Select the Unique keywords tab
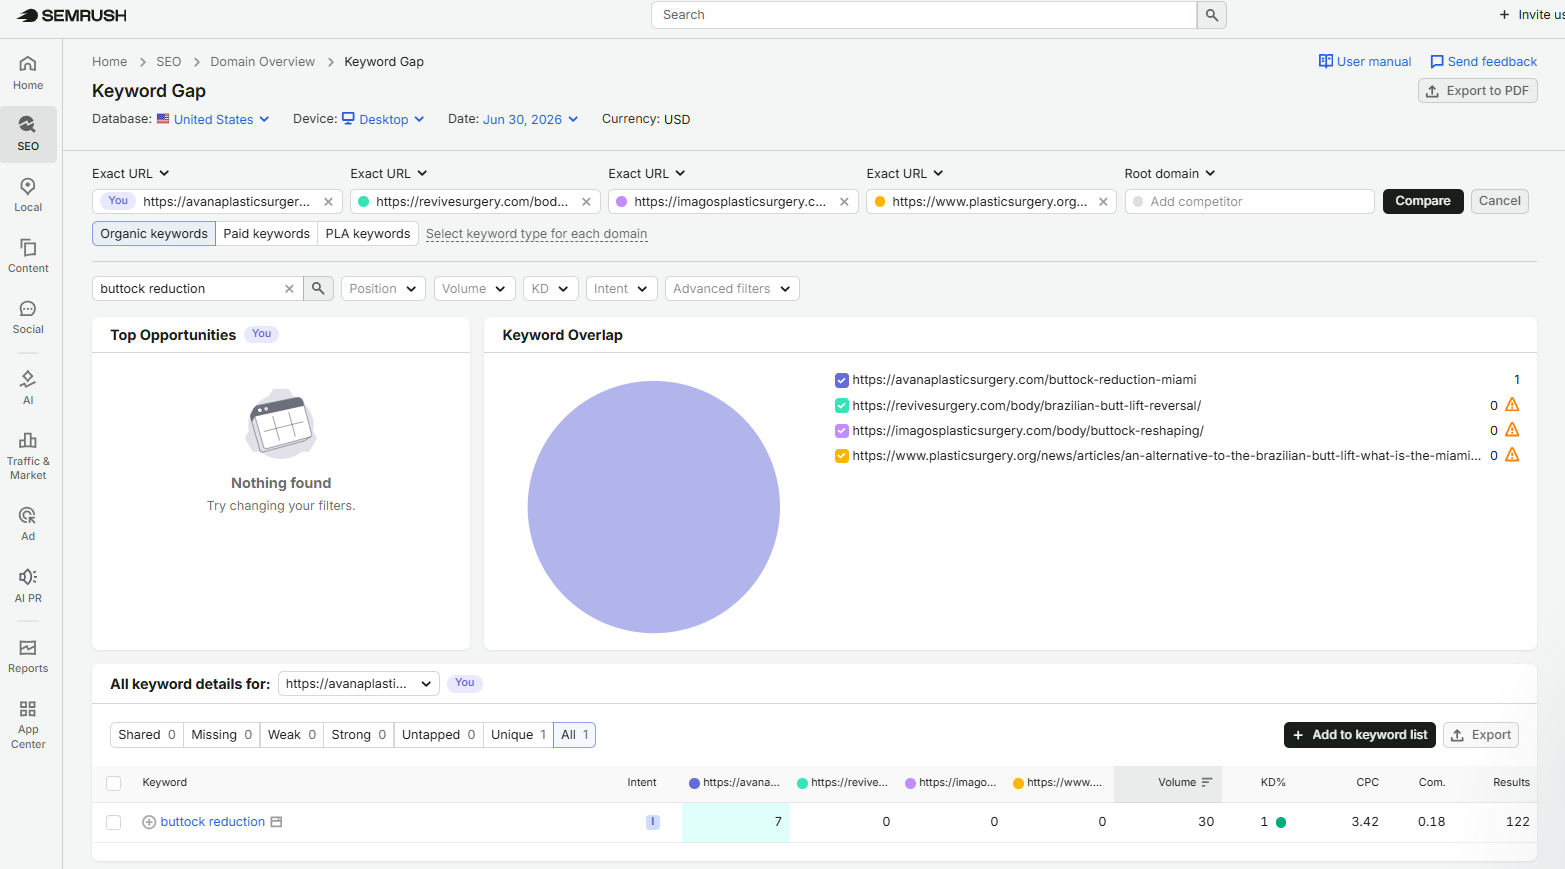 coord(519,735)
